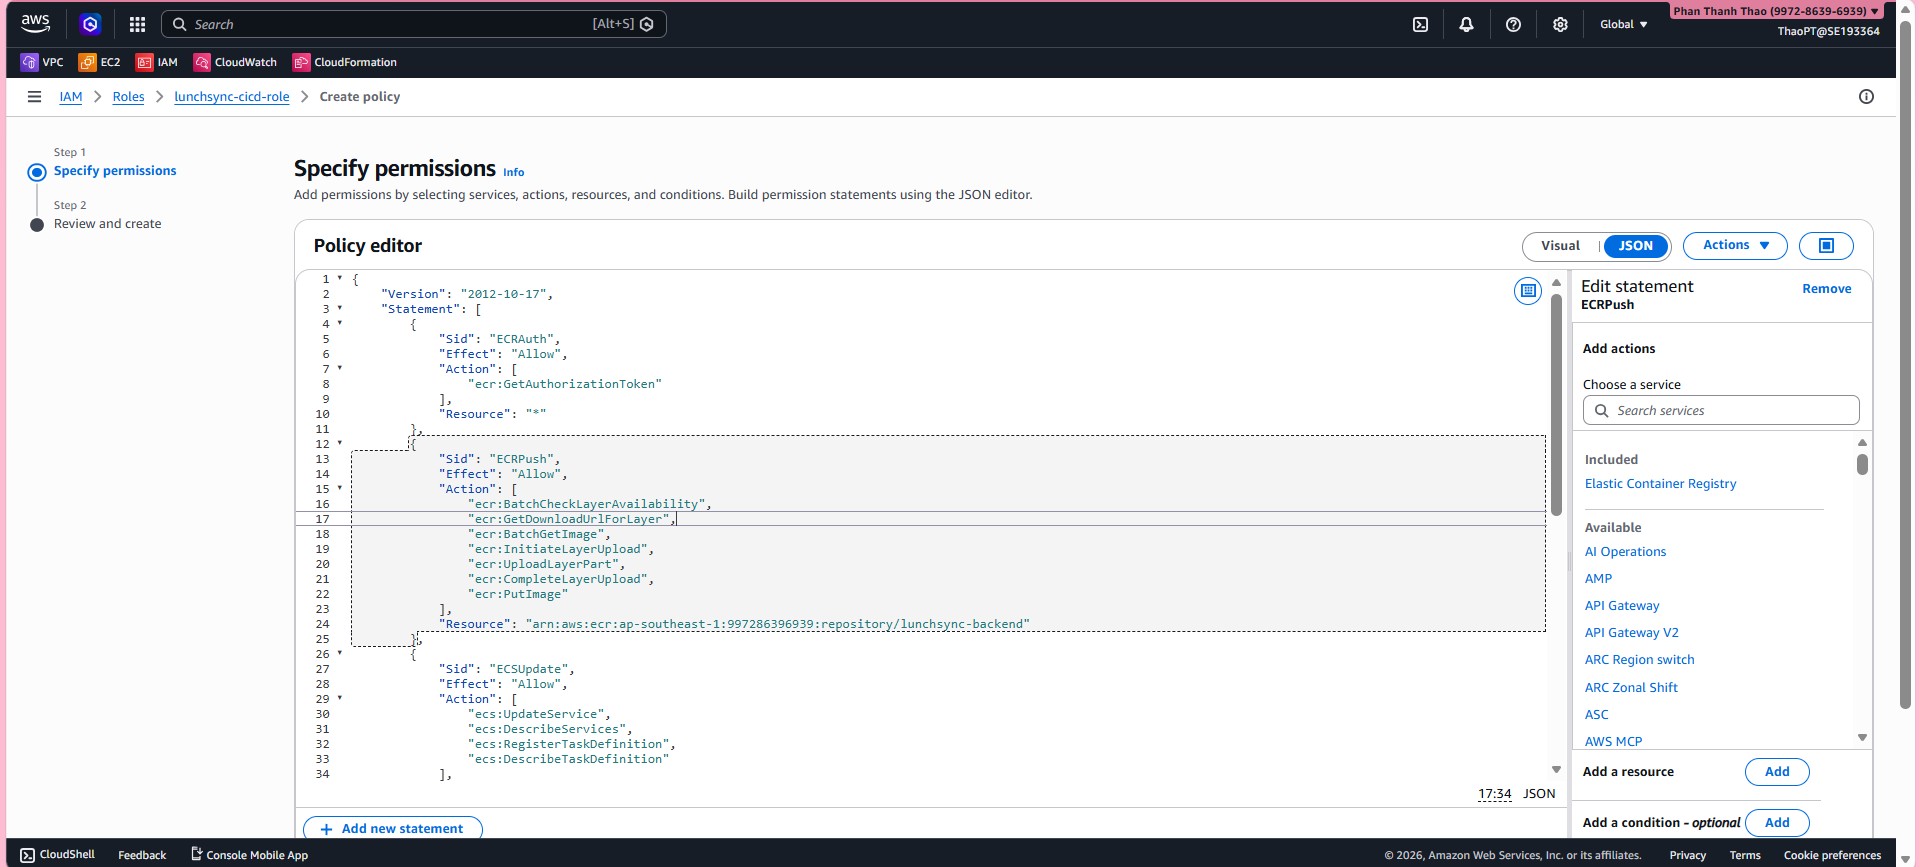The width and height of the screenshot is (1919, 867).
Task: Collapse the Action fold arrow on line 29
Action: pos(340,698)
